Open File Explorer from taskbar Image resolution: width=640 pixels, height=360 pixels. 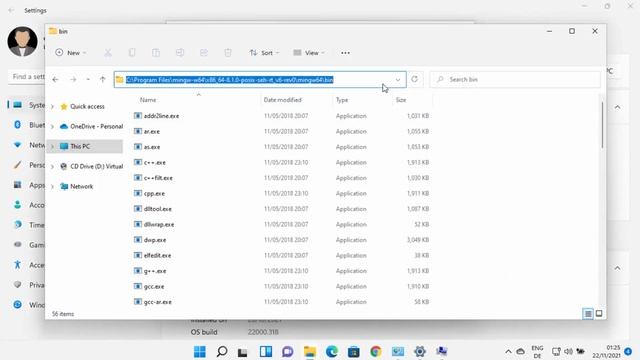click(x=310, y=351)
